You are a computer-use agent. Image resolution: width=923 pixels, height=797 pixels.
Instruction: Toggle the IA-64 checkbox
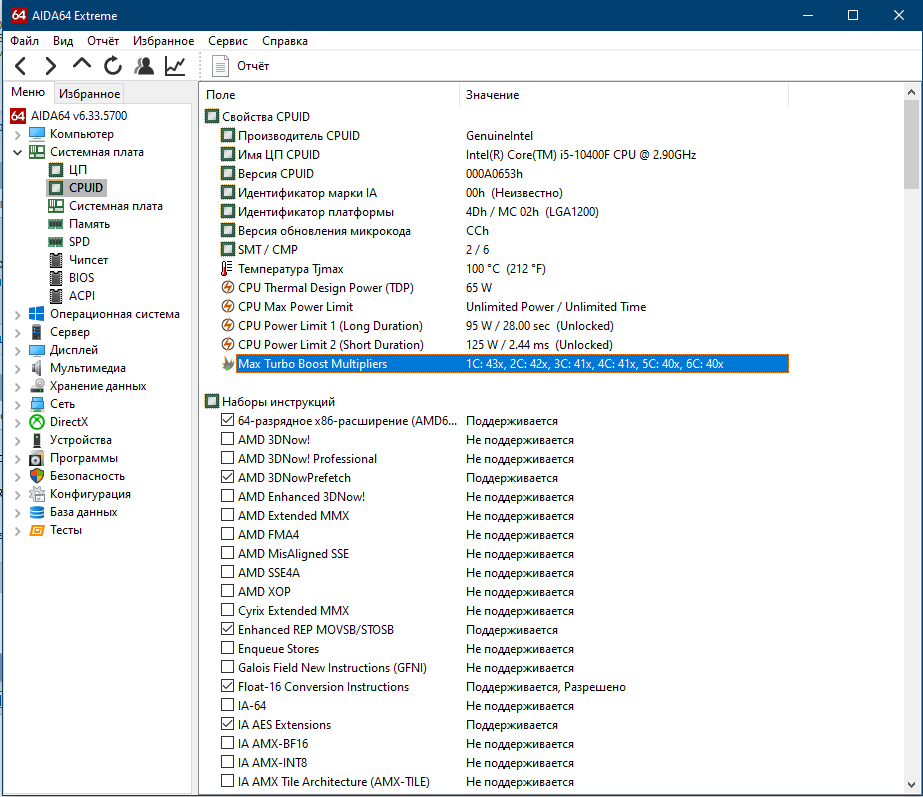(228, 705)
